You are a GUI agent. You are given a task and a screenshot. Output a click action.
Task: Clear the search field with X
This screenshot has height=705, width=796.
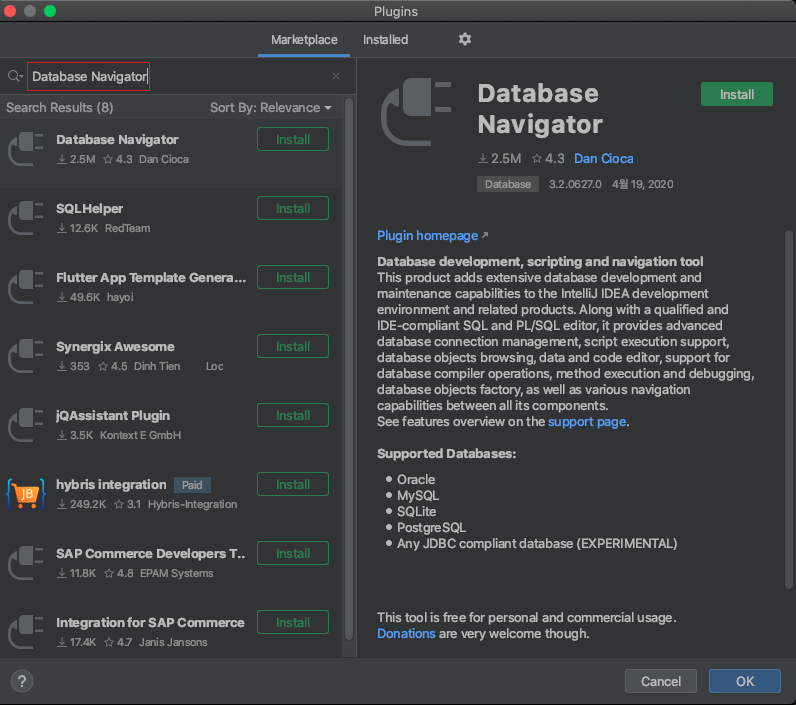tap(336, 76)
